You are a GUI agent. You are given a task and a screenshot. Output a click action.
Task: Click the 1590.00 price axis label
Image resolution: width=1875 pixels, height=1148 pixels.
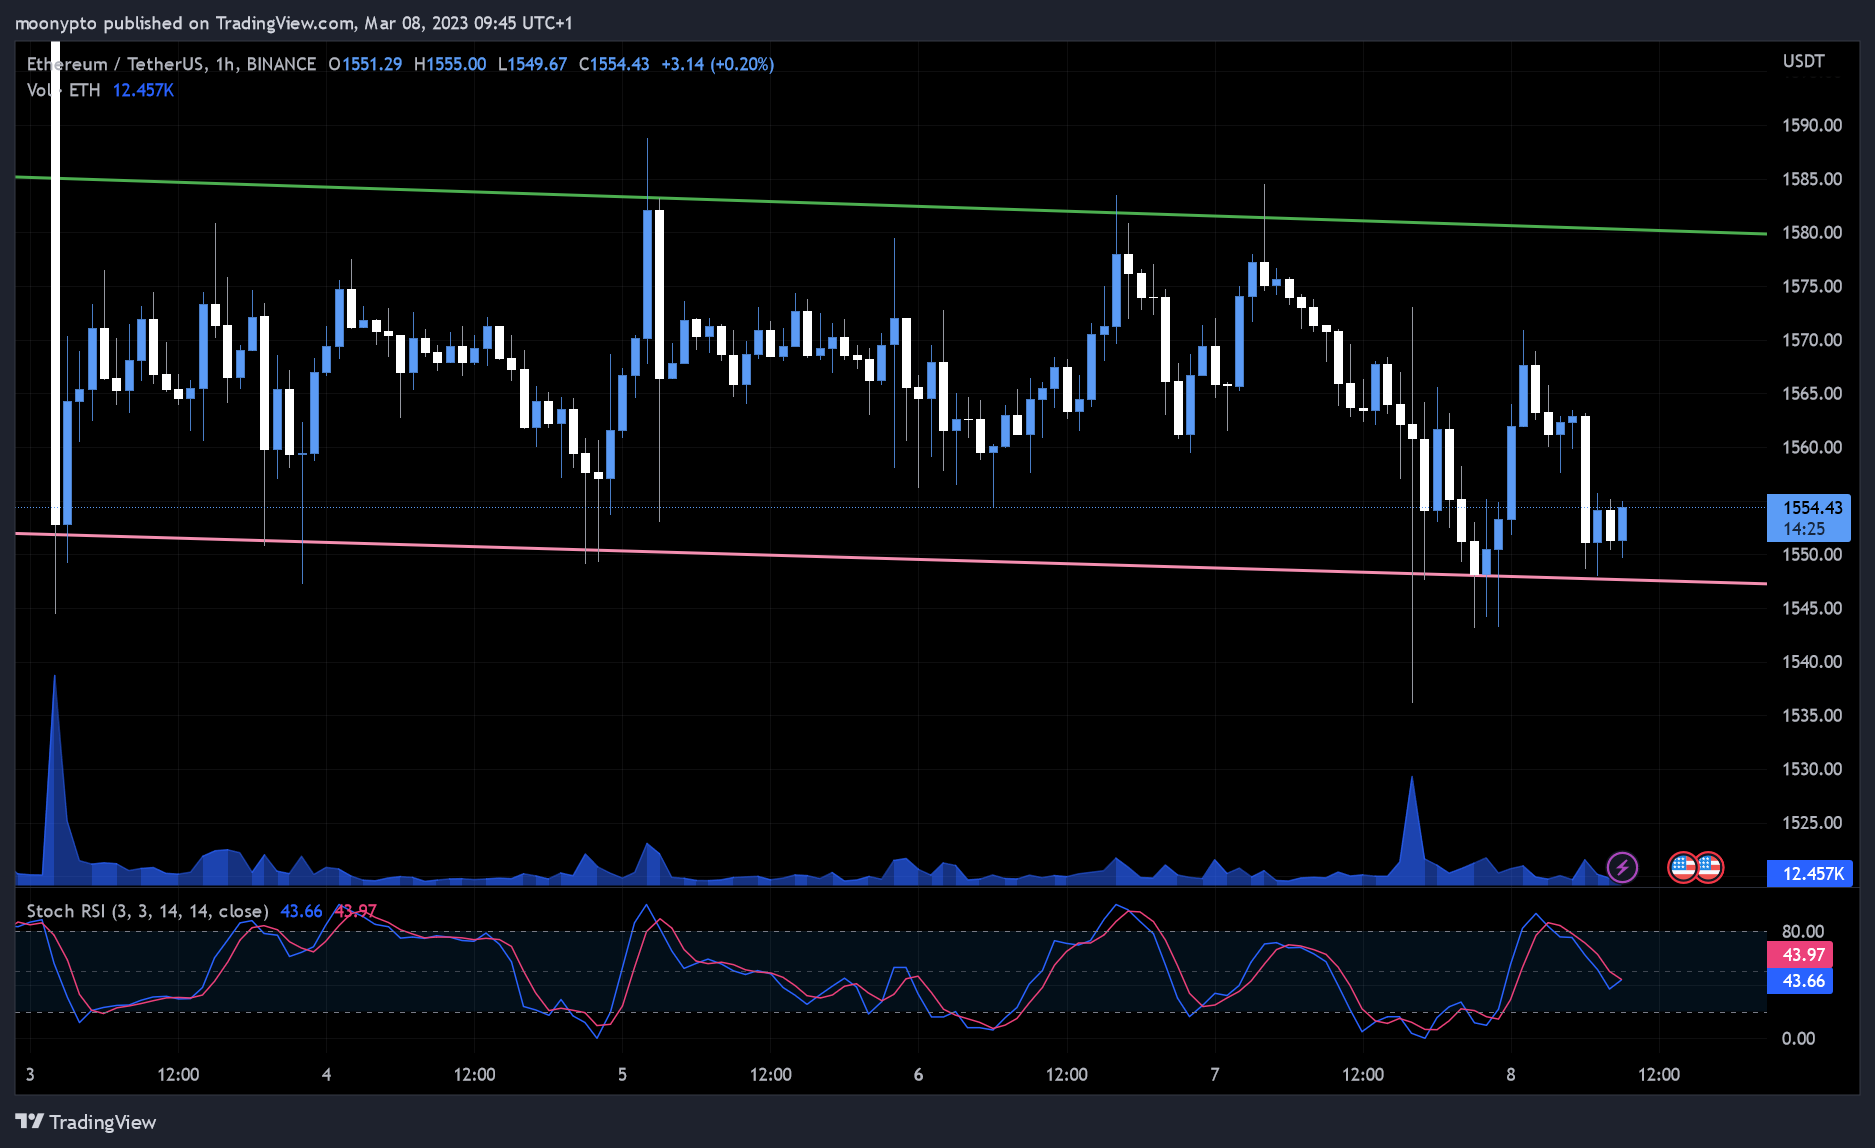[x=1811, y=125]
